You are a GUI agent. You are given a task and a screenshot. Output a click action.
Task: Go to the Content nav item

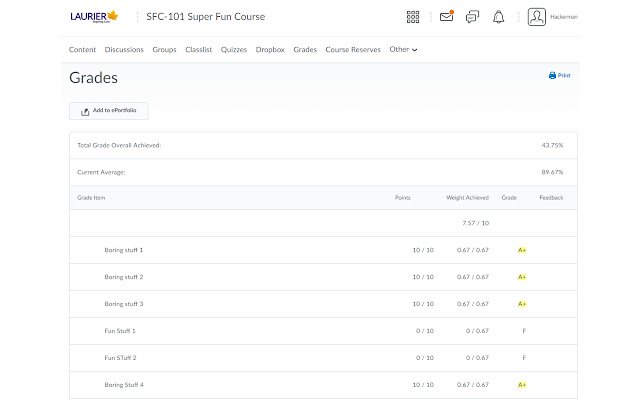pos(82,49)
